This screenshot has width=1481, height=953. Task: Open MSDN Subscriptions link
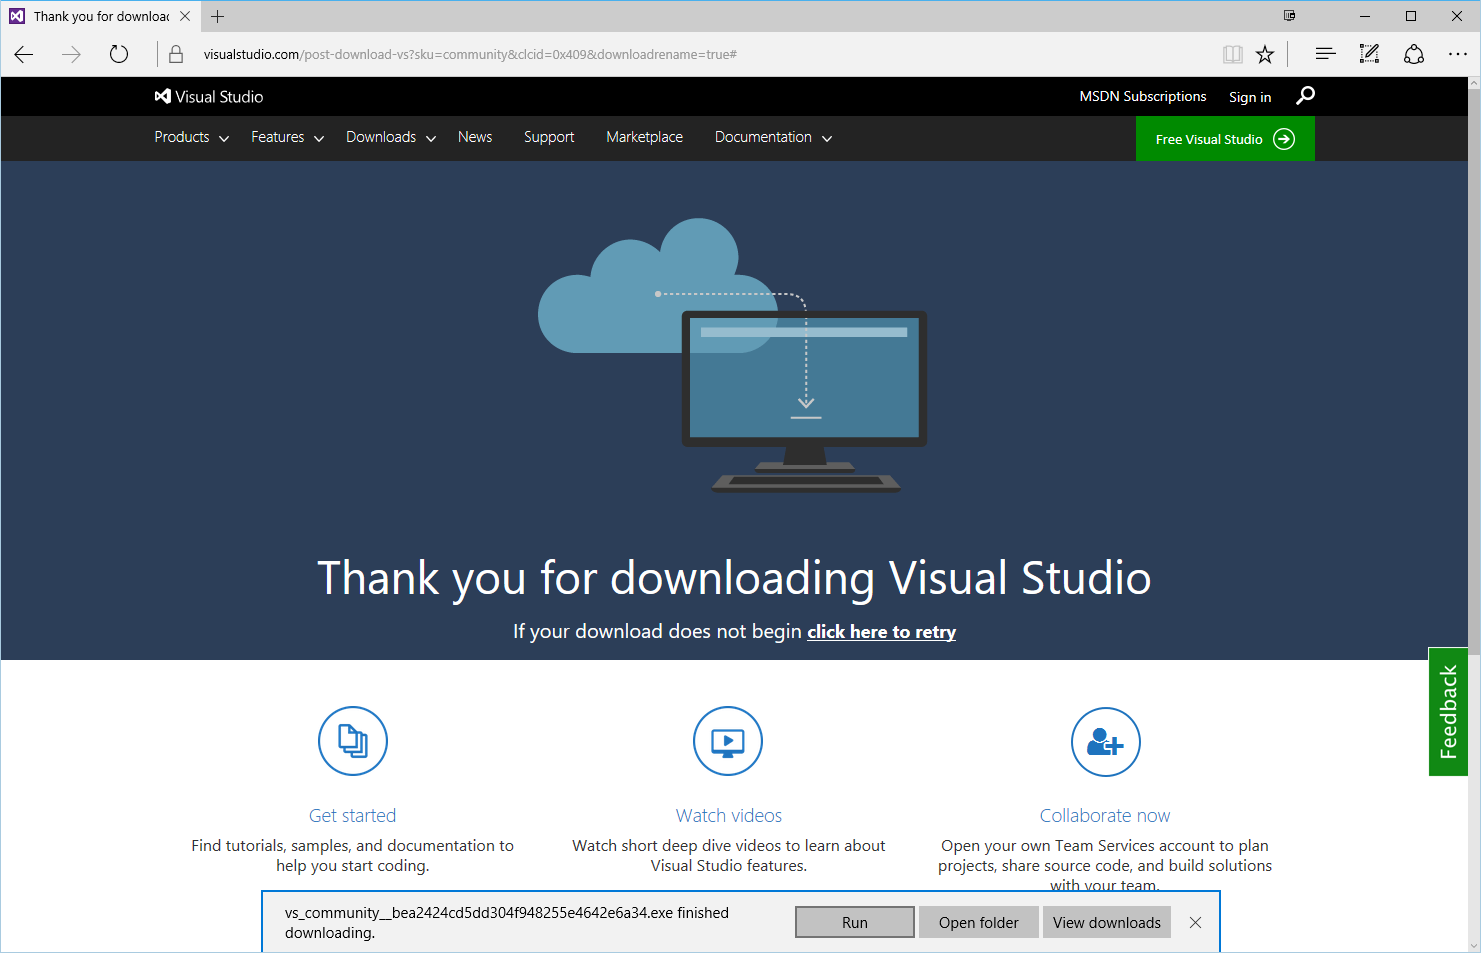pyautogui.click(x=1143, y=96)
